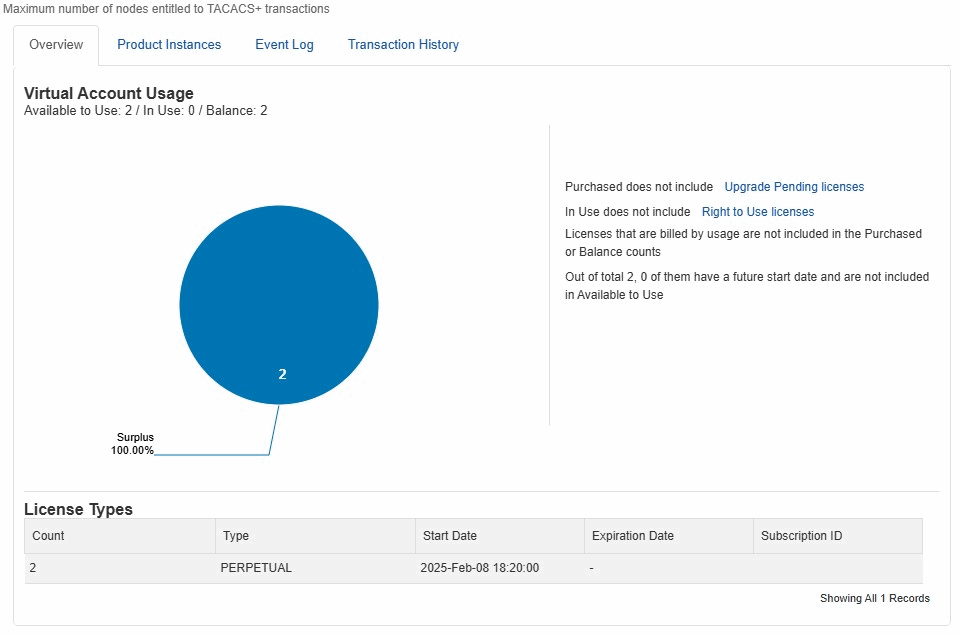View the Right to Use licenses link
This screenshot has width=960, height=634.
[x=757, y=211]
